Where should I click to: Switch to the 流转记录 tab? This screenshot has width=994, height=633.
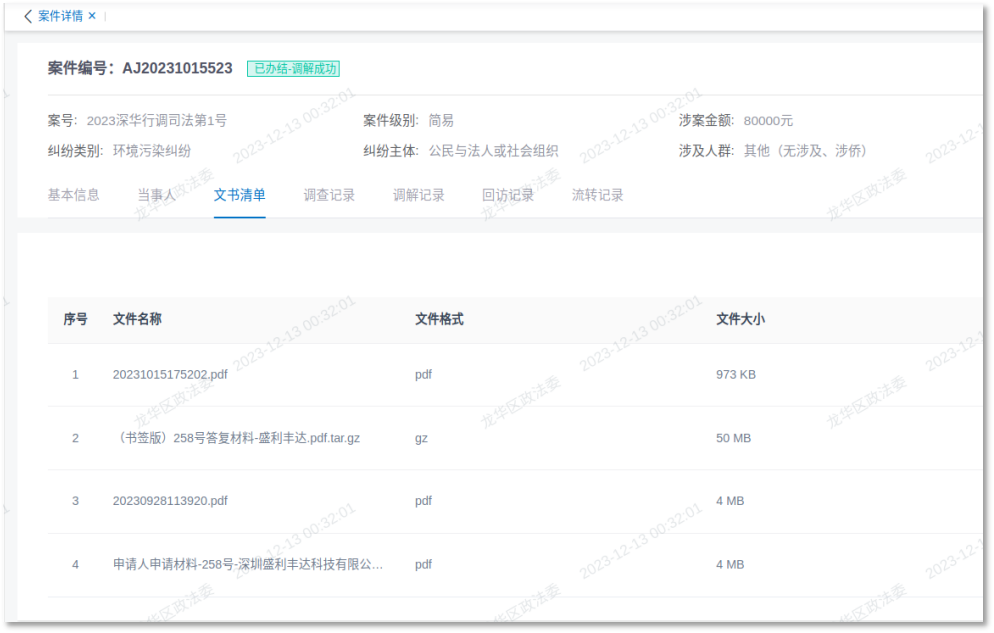point(598,195)
